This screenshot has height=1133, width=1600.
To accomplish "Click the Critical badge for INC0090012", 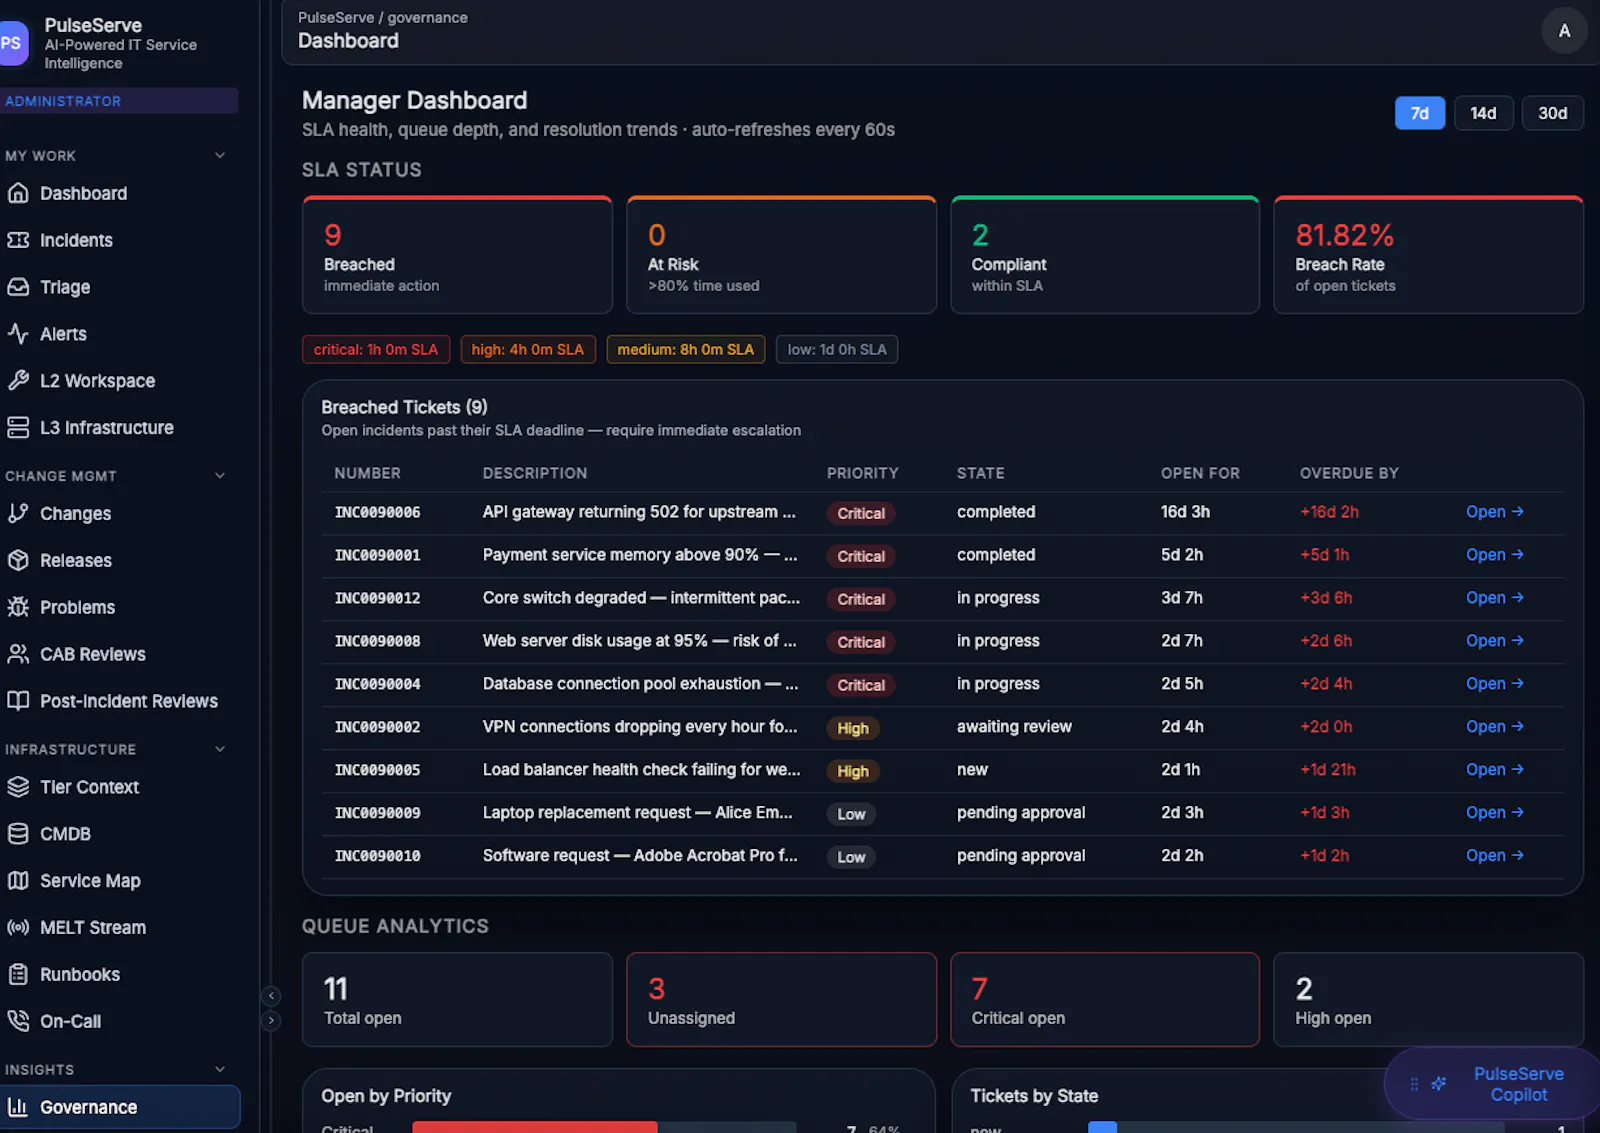I will 861,599.
